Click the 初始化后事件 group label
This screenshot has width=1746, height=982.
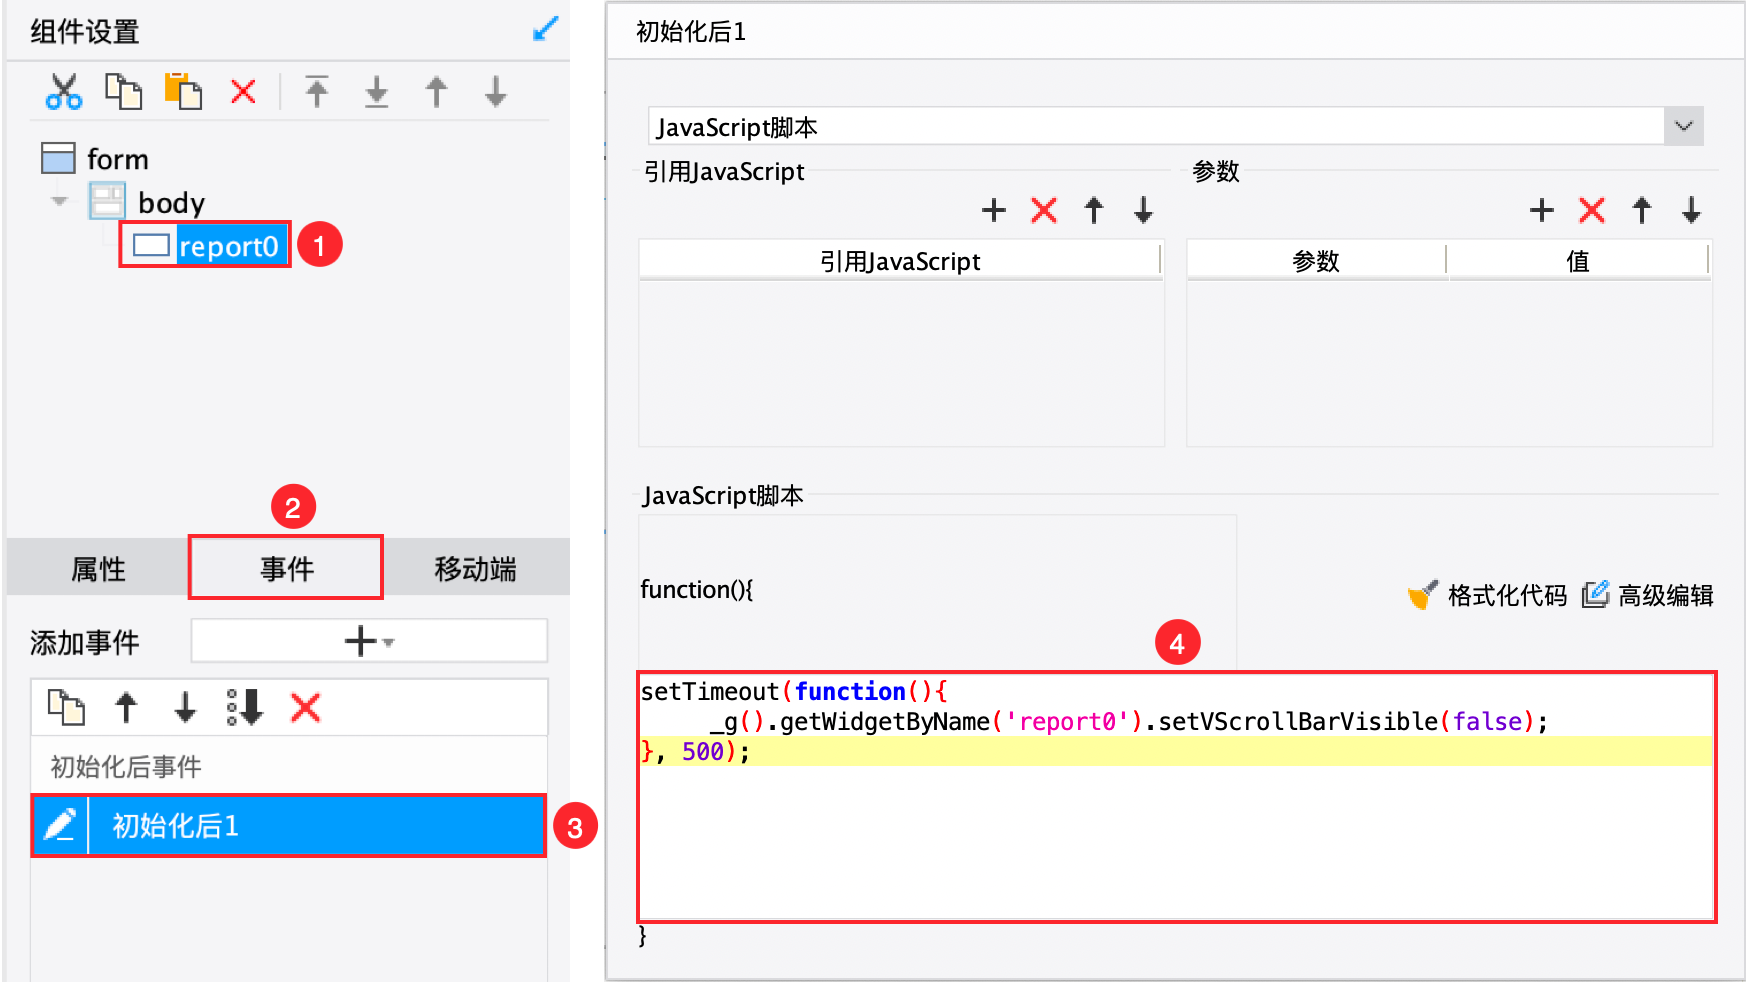click(126, 767)
